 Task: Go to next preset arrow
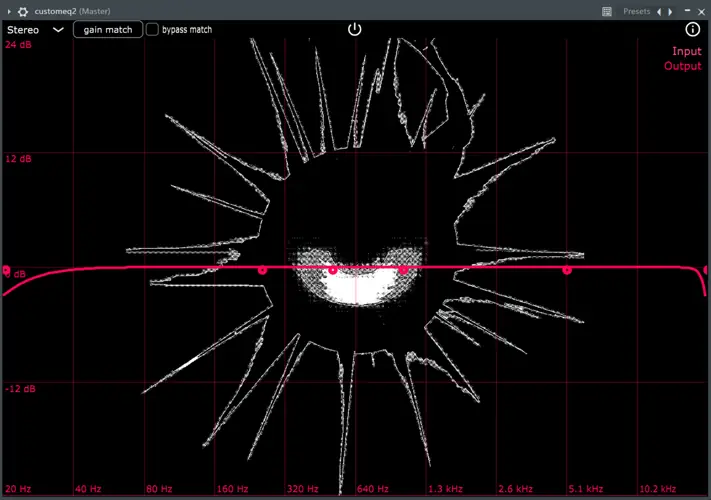tap(670, 11)
